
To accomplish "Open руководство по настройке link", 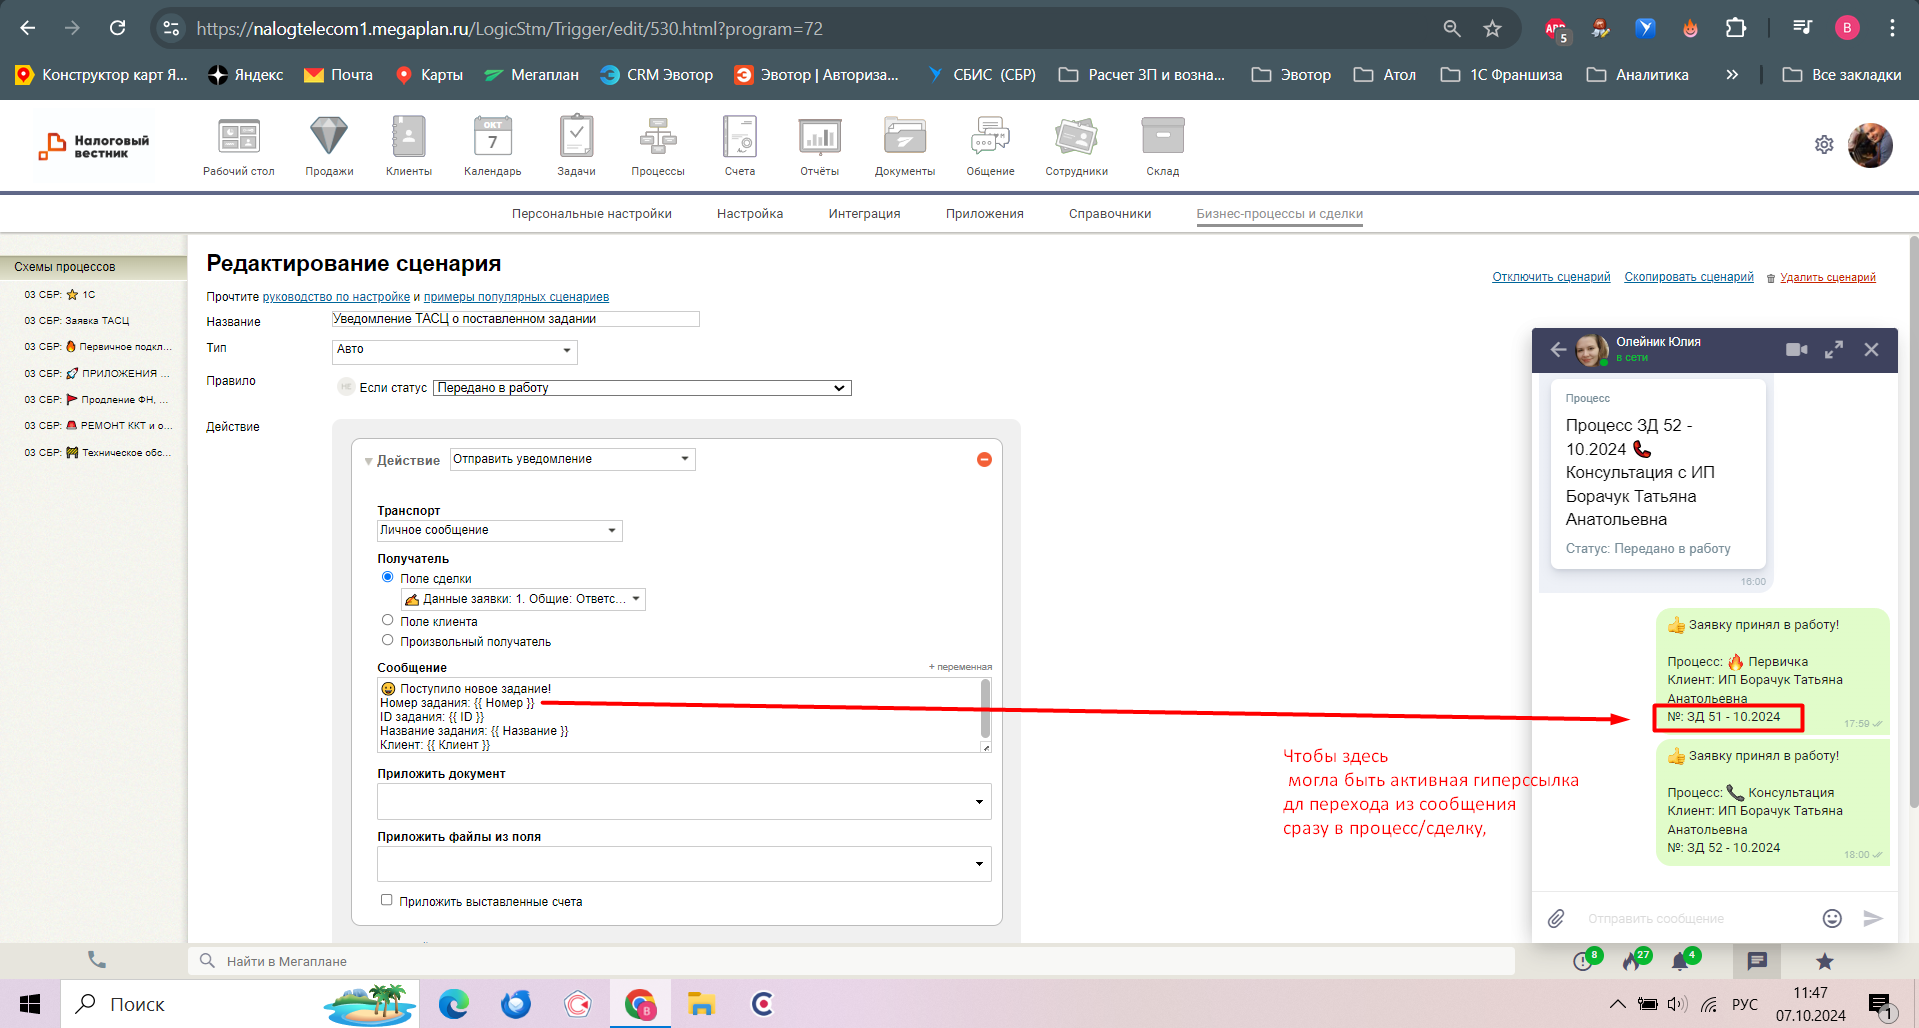I will click(336, 297).
